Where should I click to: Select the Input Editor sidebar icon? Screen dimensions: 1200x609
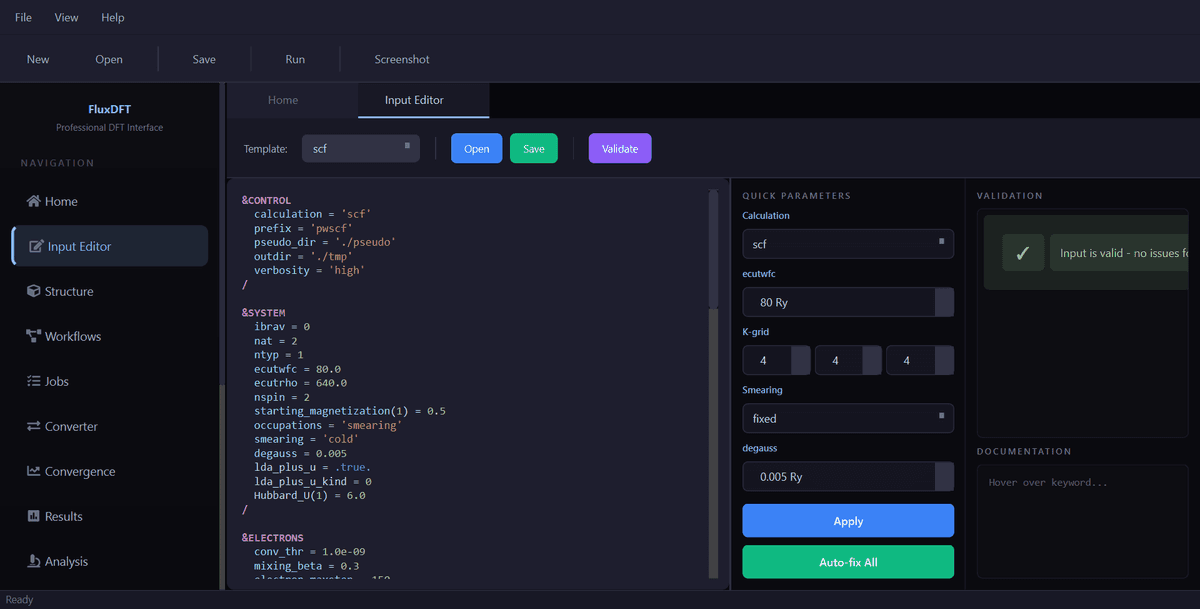click(x=37, y=247)
